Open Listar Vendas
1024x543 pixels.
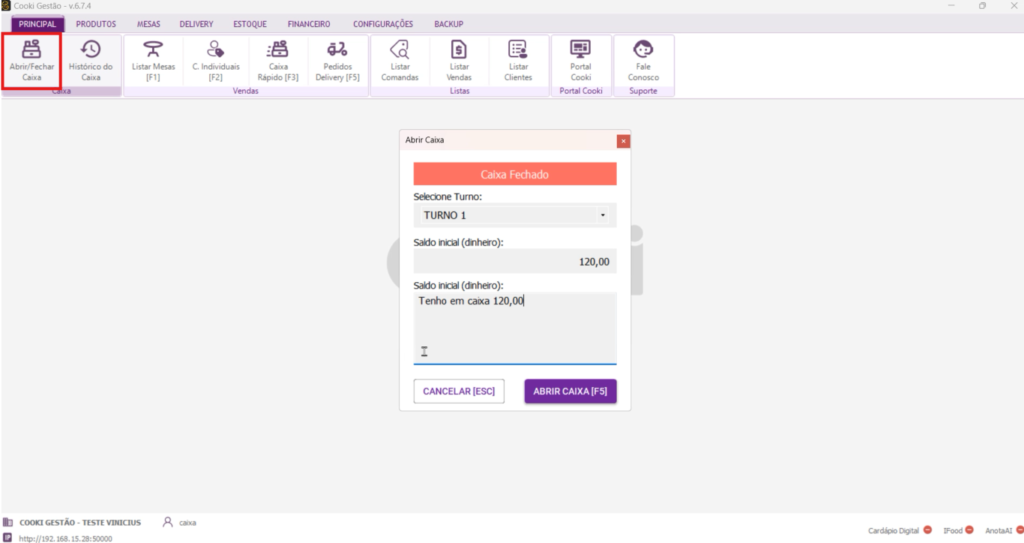(x=459, y=60)
